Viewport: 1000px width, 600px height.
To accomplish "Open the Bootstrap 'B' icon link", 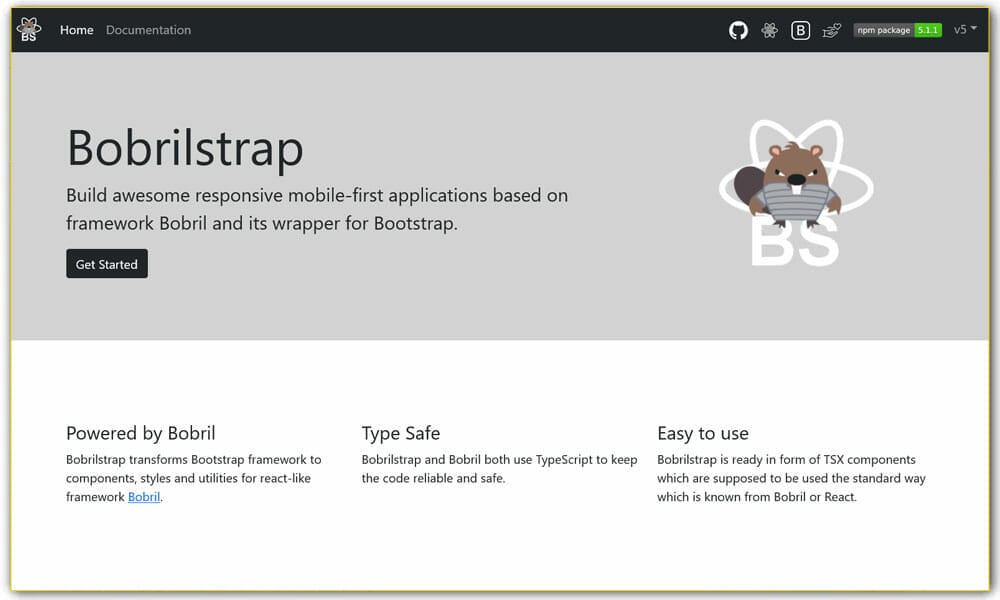I will click(800, 30).
